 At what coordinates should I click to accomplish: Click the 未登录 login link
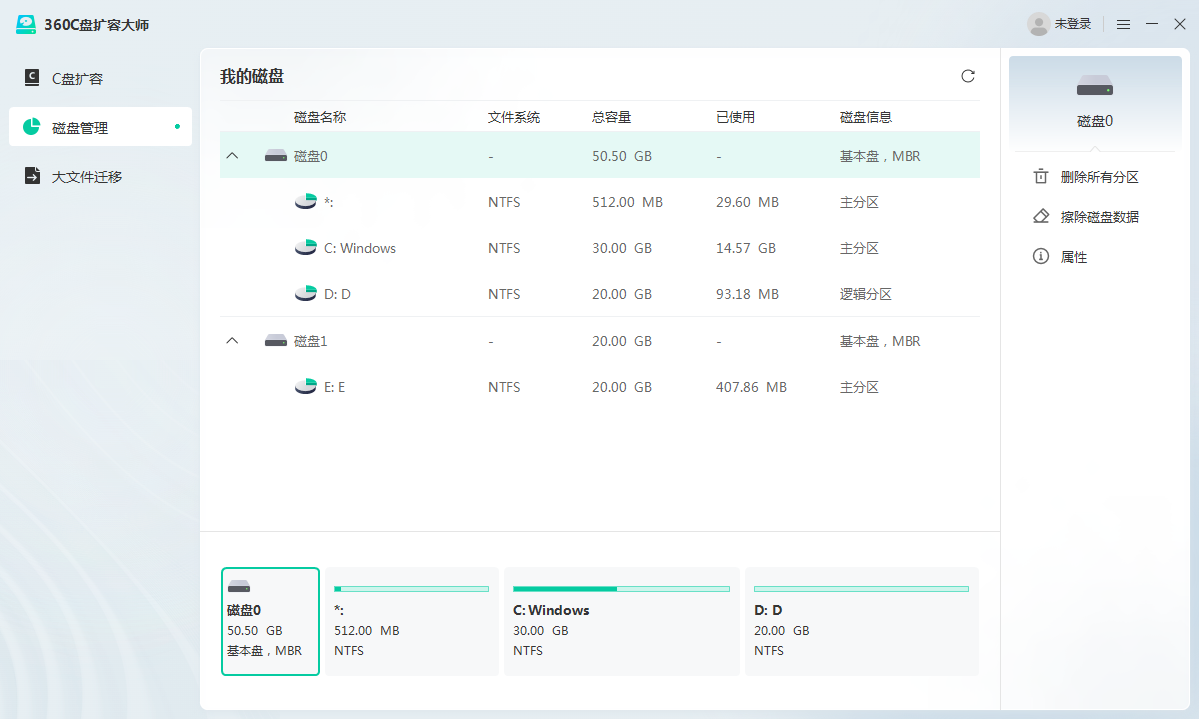tap(1072, 24)
